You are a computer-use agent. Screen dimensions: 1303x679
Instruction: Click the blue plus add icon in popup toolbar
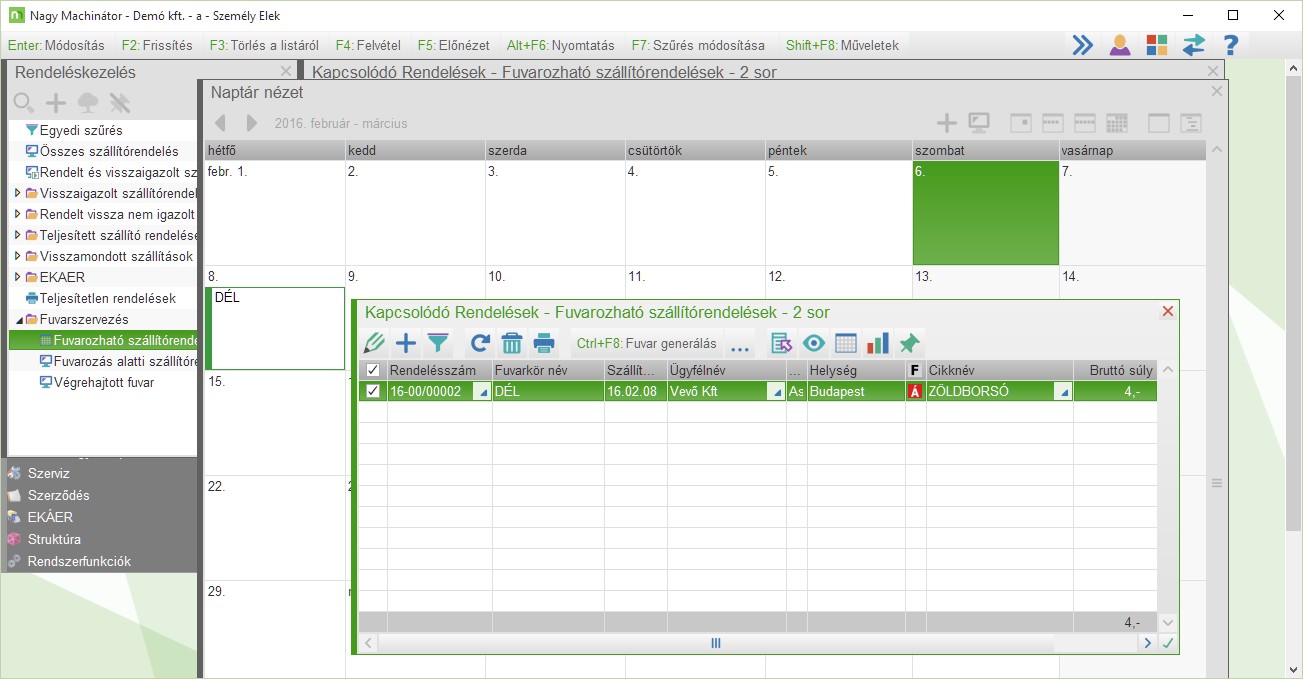(406, 343)
